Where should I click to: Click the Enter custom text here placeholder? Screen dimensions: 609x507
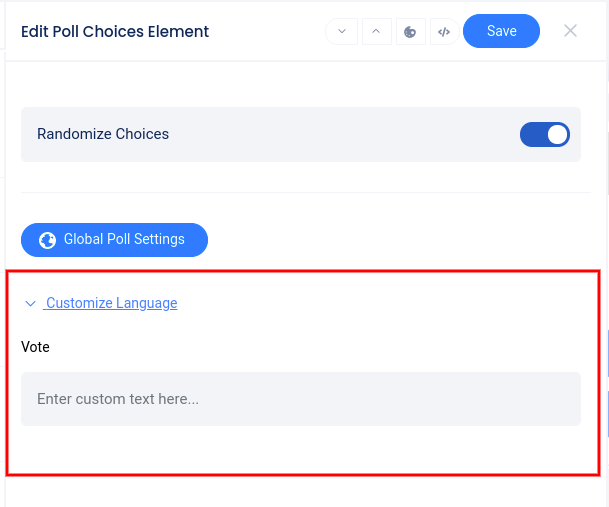118,399
